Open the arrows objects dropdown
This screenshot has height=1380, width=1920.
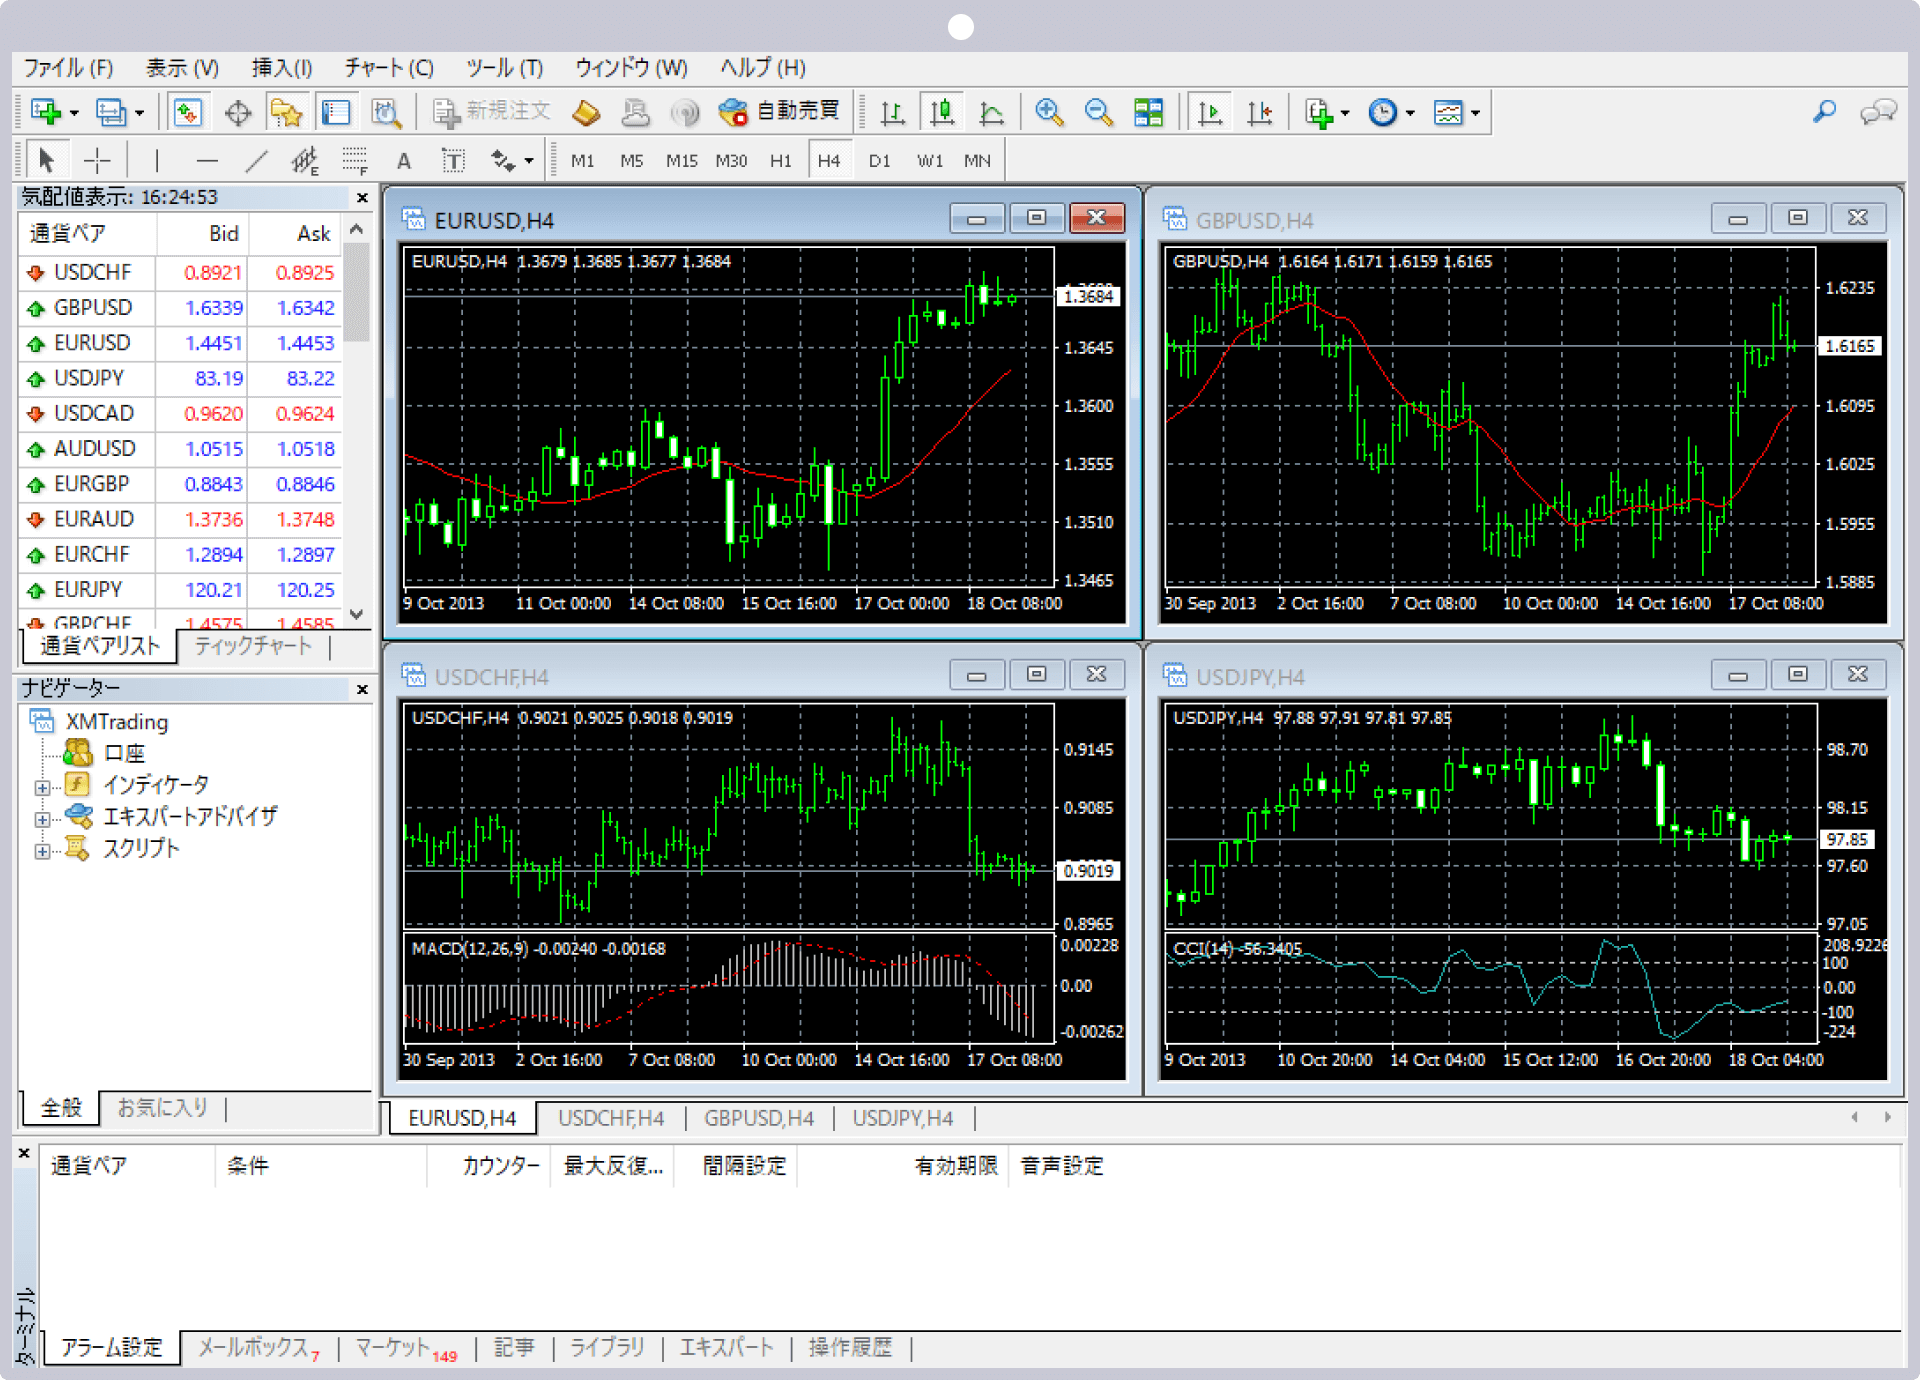511,160
